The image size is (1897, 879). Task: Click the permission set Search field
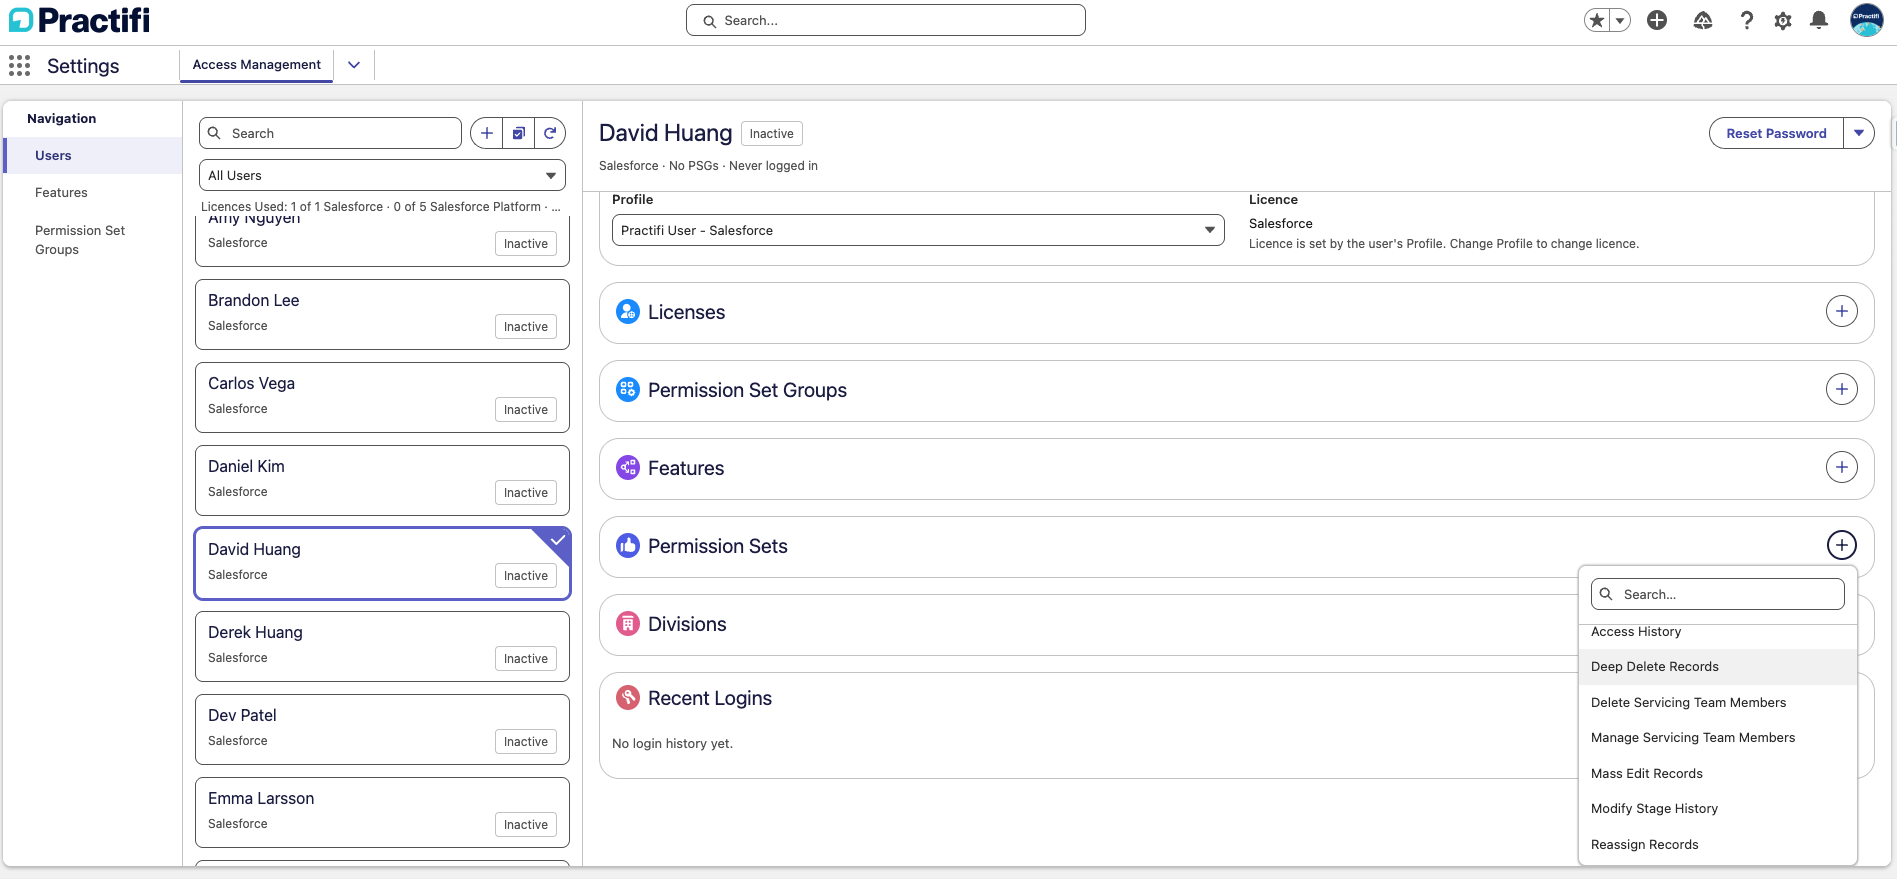(1718, 594)
